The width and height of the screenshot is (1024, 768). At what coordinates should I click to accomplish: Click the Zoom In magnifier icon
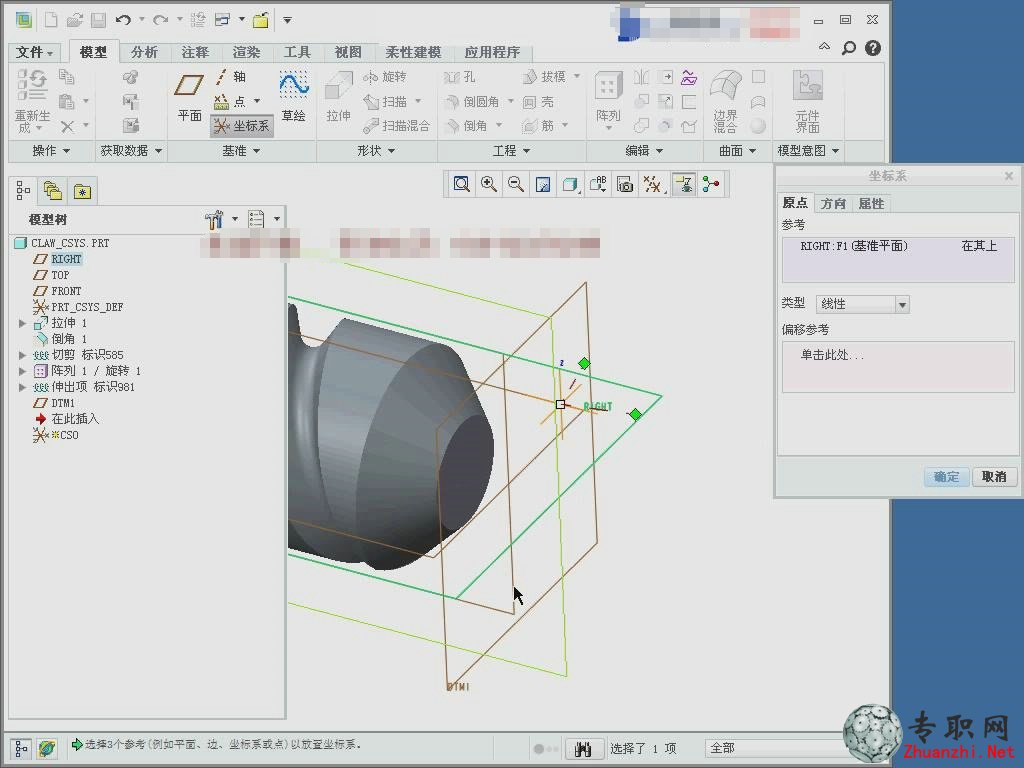pyautogui.click(x=488, y=184)
